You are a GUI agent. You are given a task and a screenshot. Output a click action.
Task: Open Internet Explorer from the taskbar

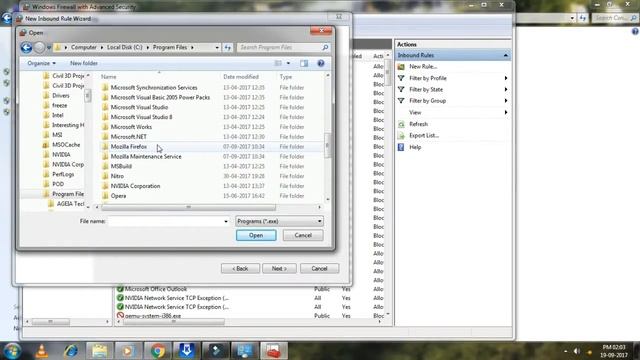click(71, 351)
